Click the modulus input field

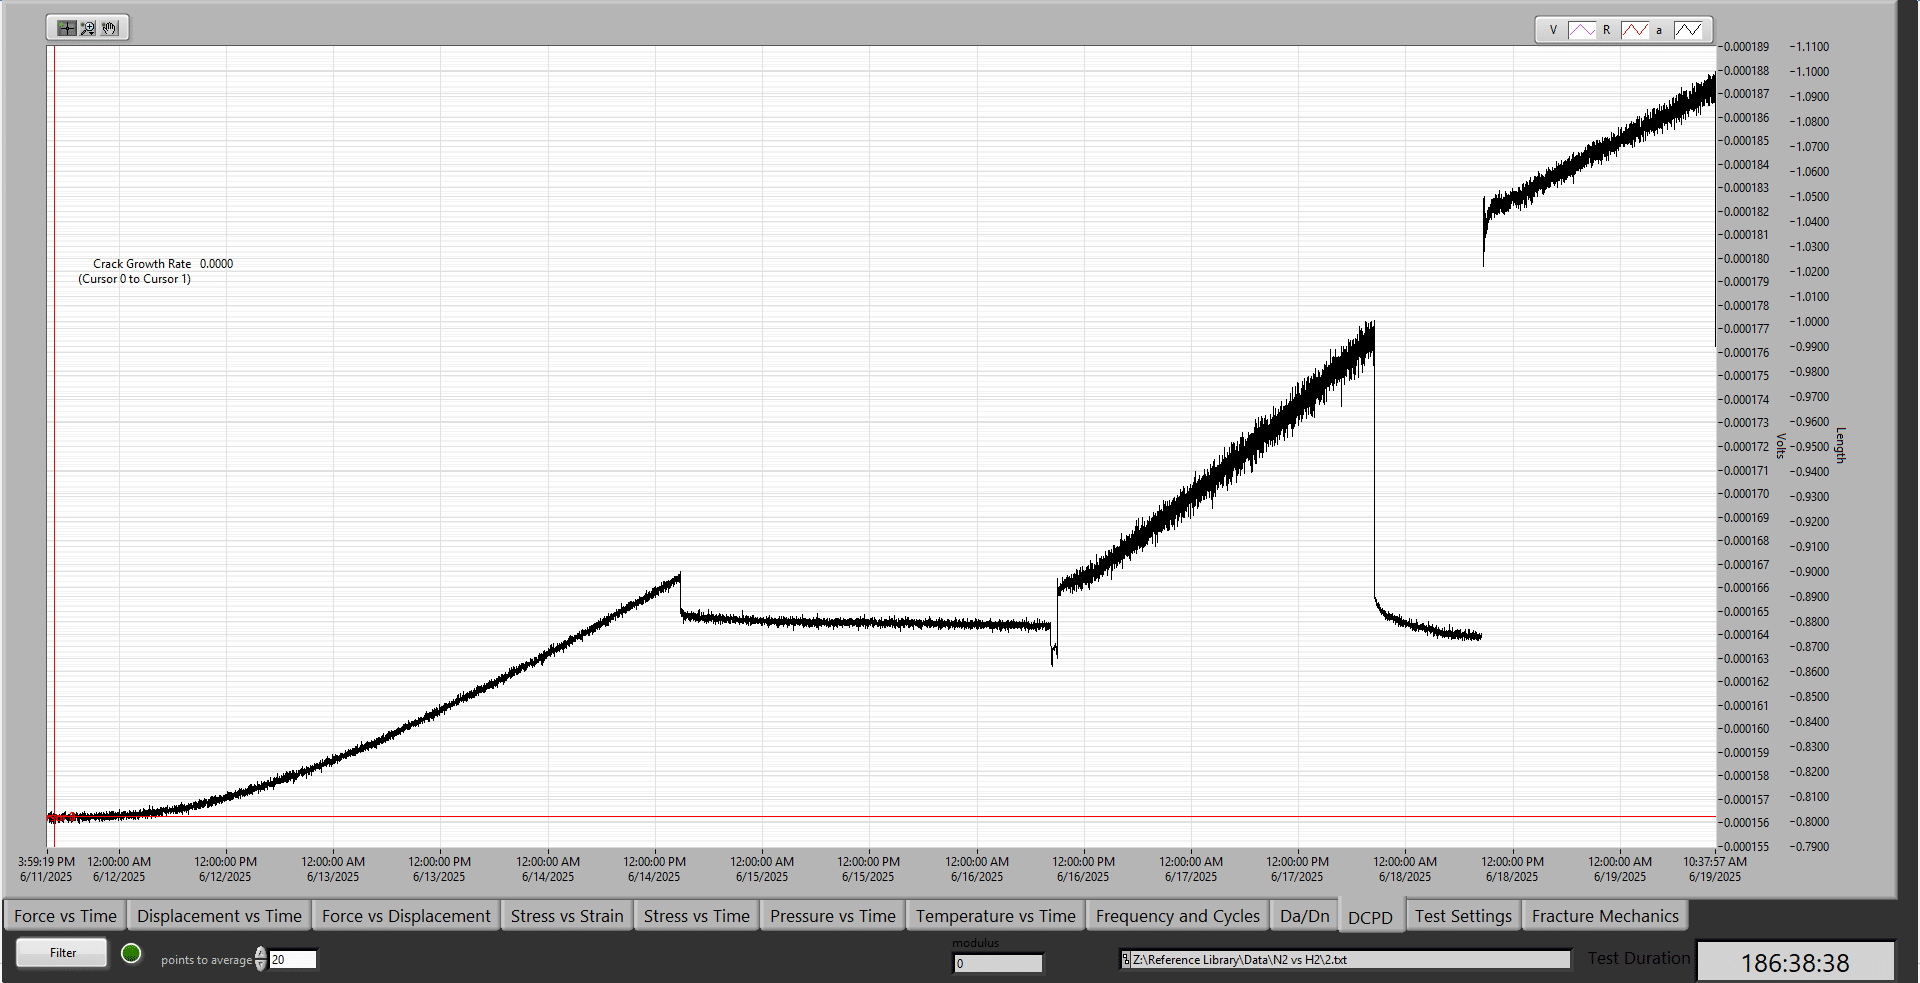[997, 964]
